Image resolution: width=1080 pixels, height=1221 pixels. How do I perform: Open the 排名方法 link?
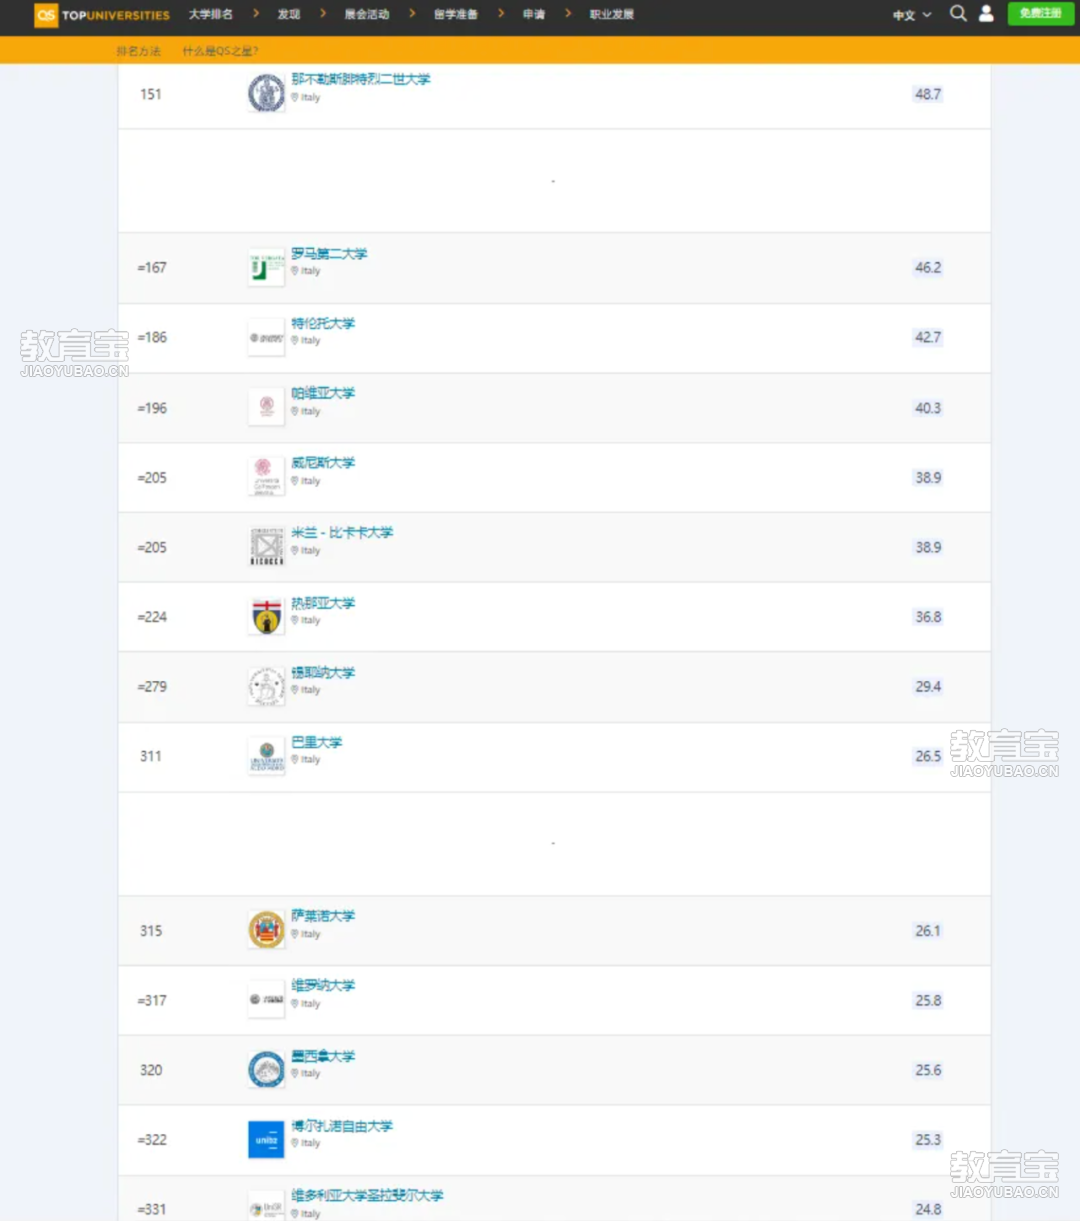138,51
